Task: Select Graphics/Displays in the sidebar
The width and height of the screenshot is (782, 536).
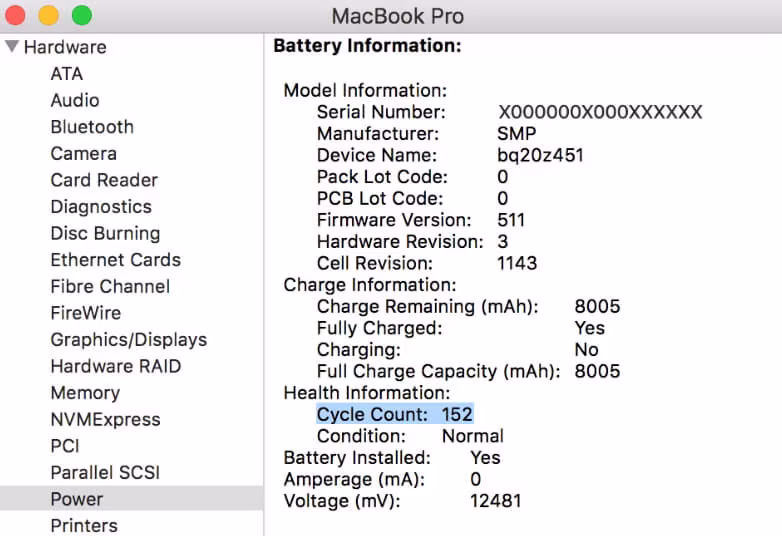Action: click(x=129, y=340)
